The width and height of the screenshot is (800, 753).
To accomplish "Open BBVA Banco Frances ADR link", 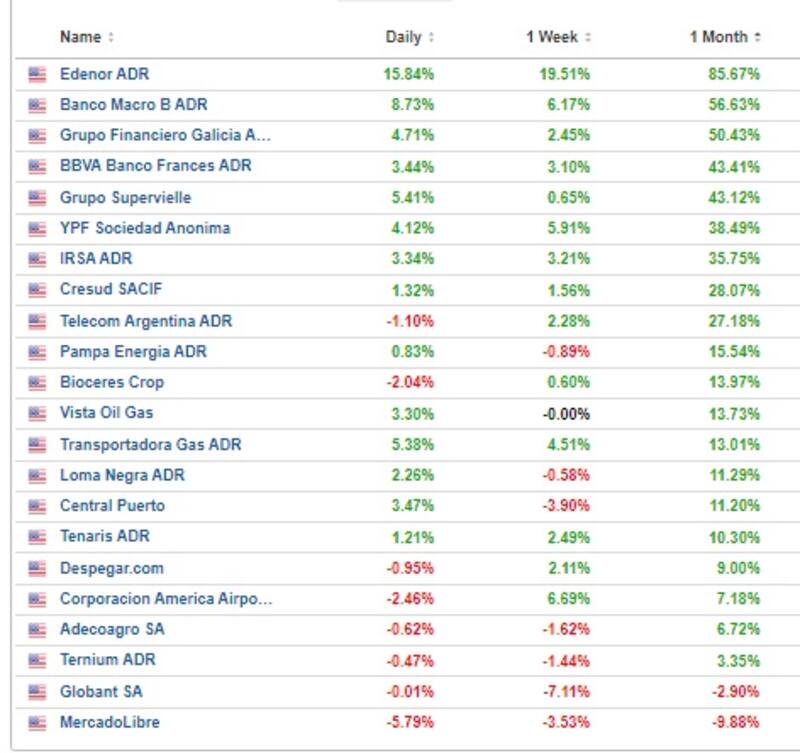I will (x=155, y=166).
